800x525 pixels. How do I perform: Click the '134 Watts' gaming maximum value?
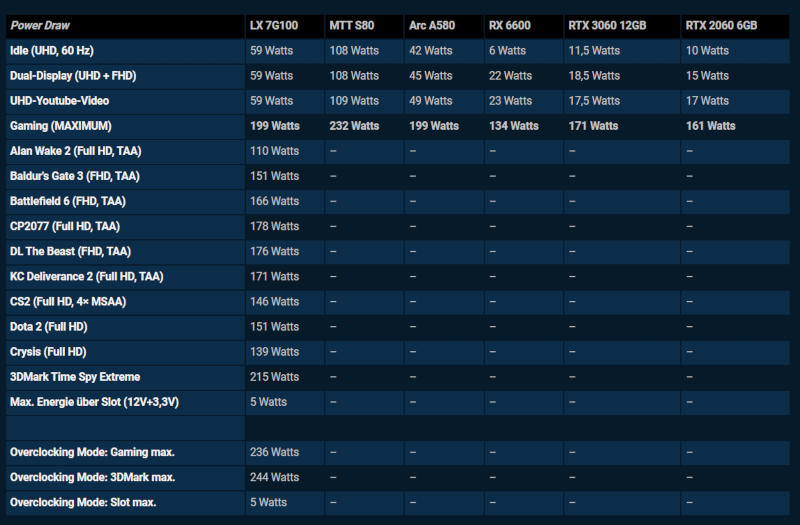(x=514, y=126)
